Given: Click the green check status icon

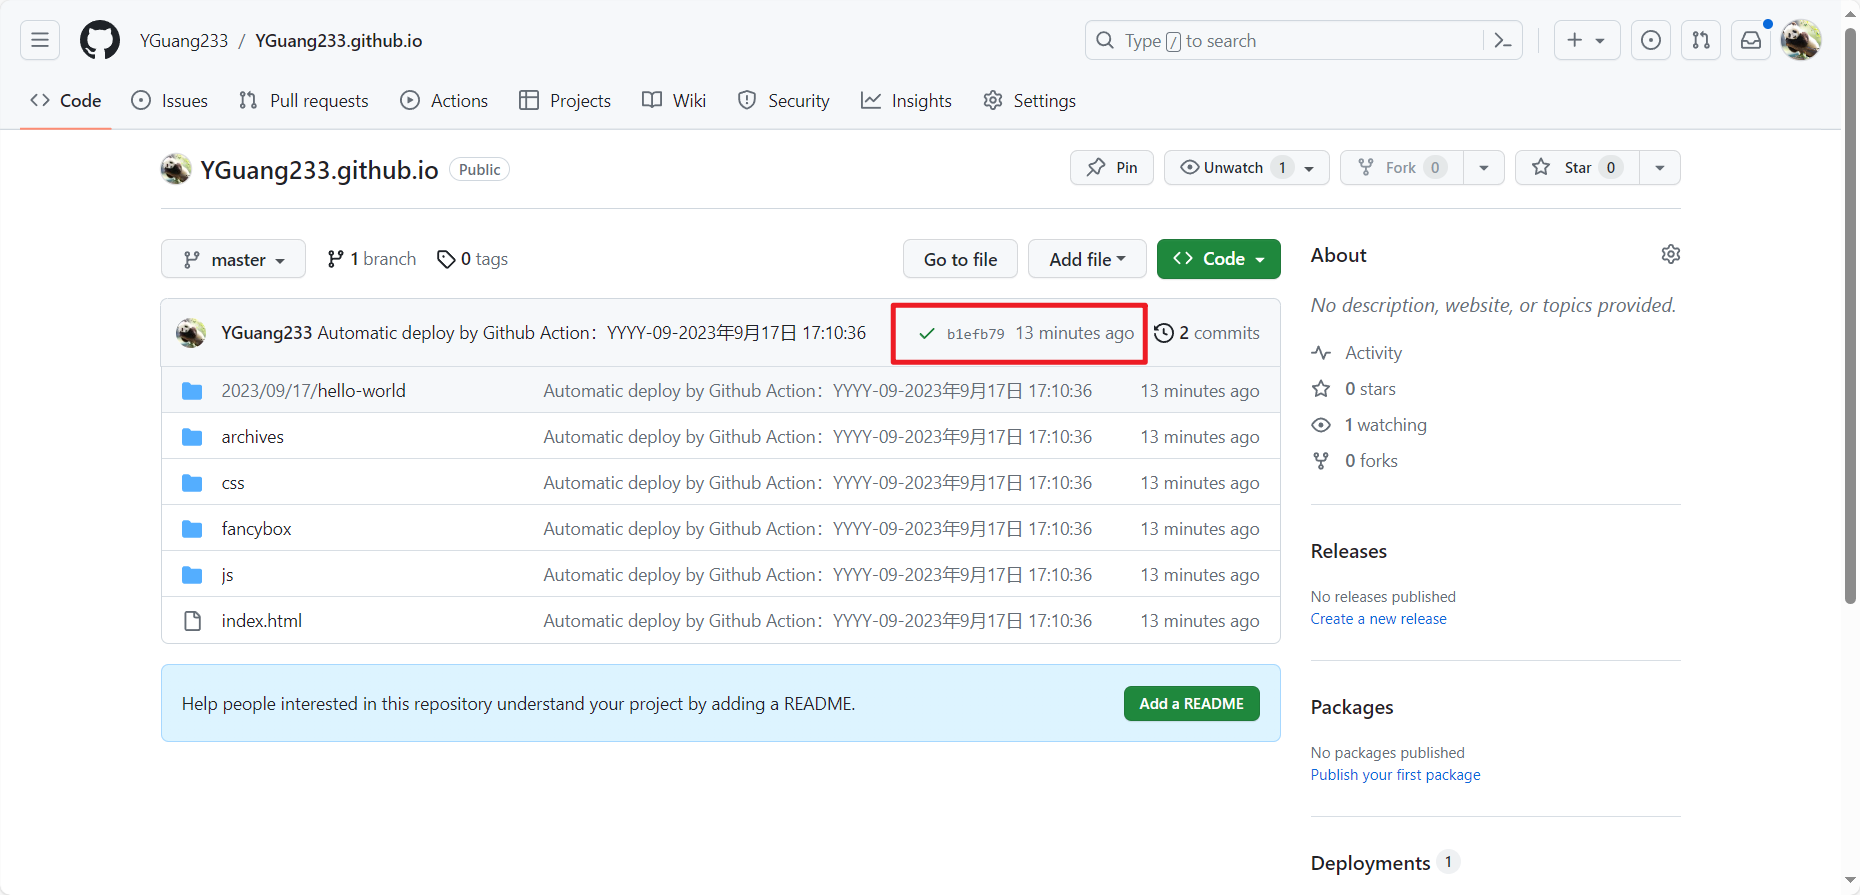Looking at the screenshot, I should pyautogui.click(x=927, y=334).
